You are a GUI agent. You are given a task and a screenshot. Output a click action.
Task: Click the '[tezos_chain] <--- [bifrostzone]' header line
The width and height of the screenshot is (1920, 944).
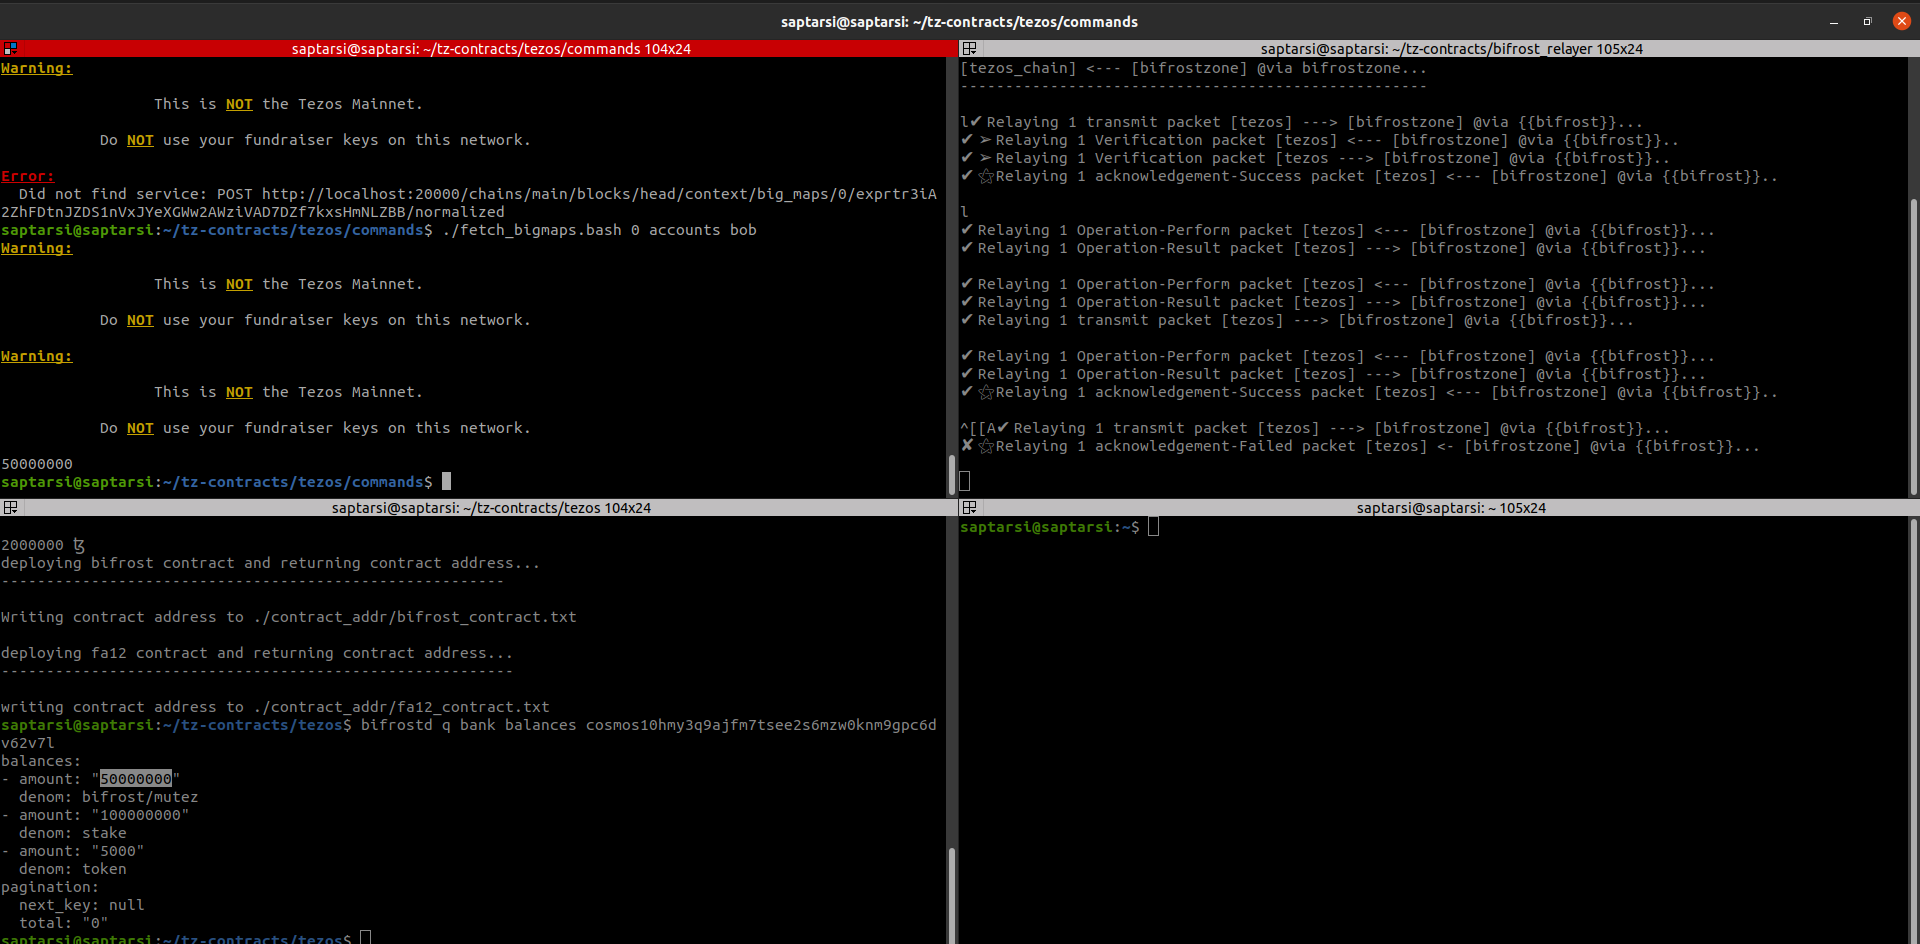click(x=1193, y=68)
